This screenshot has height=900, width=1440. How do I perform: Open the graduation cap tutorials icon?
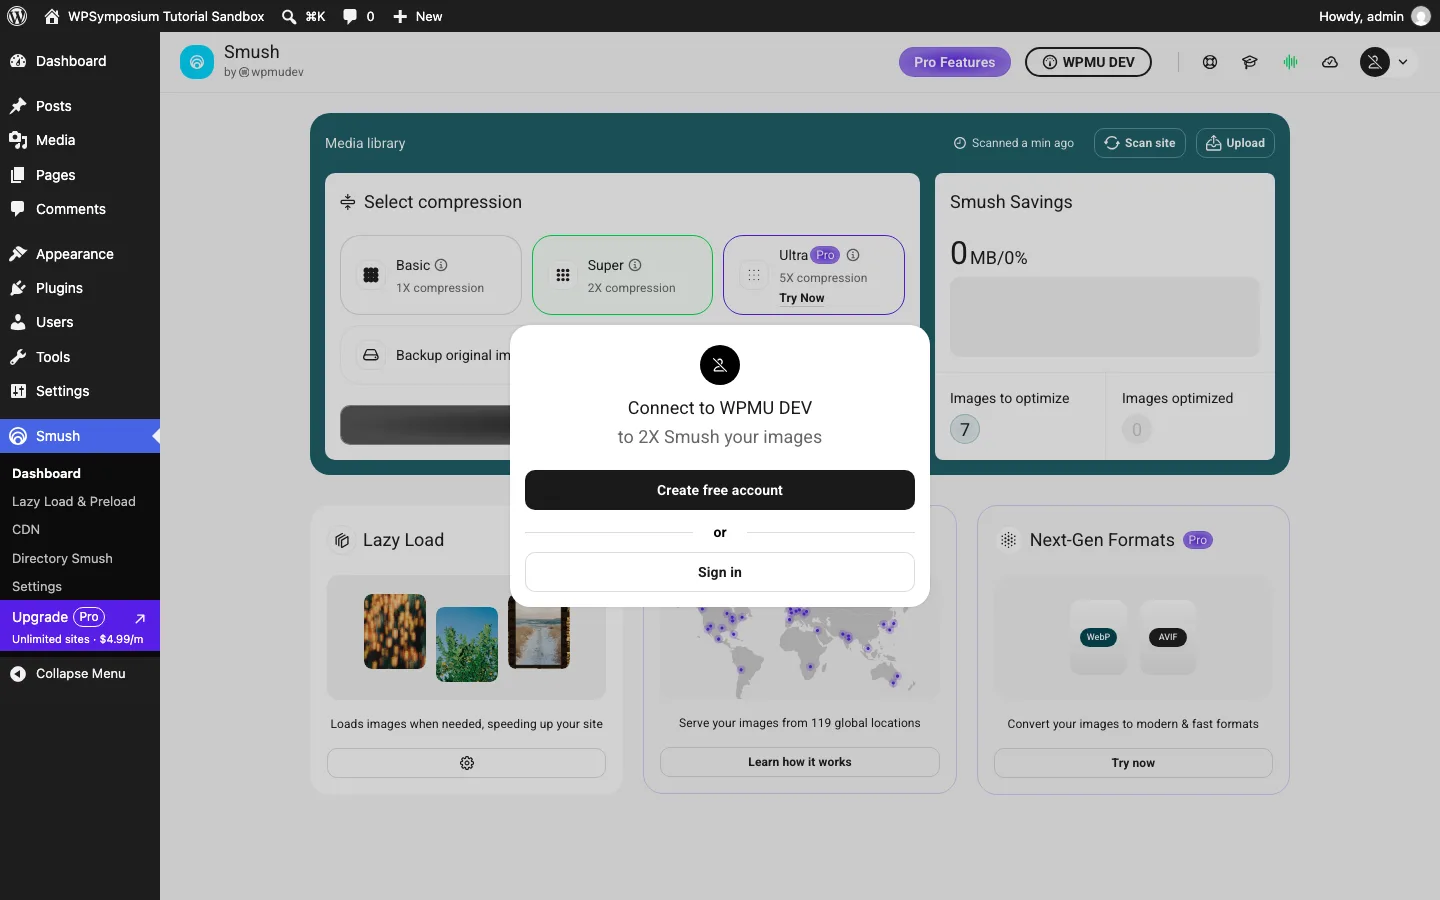(x=1250, y=62)
